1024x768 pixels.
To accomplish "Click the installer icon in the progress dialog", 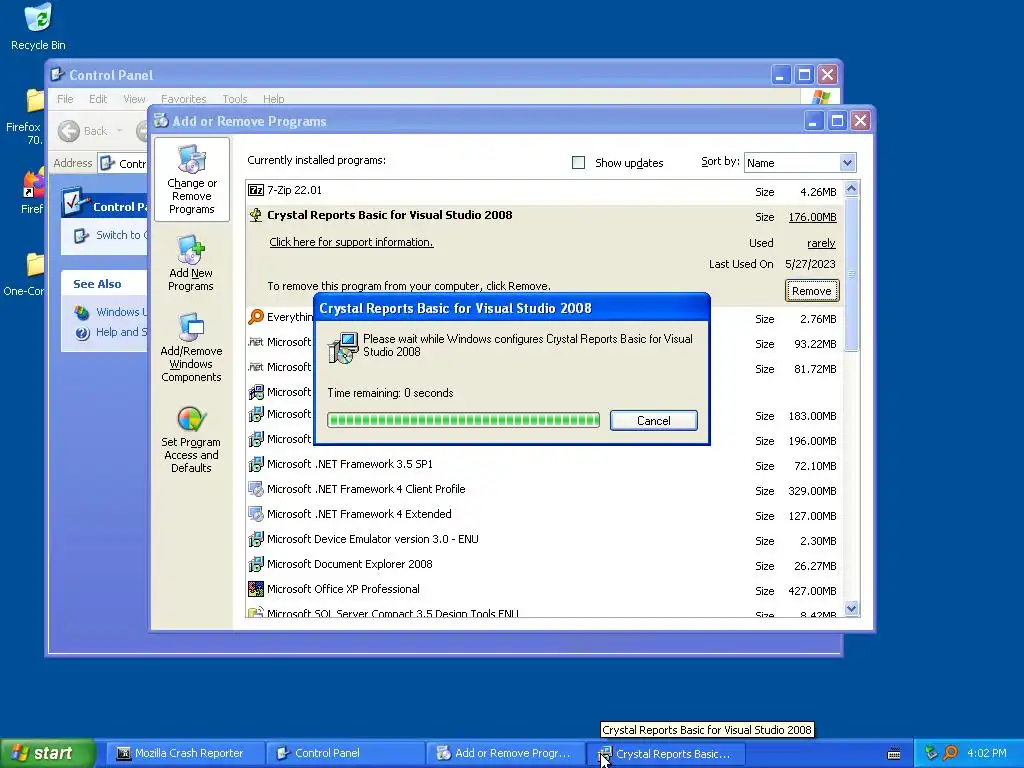I will tap(344, 347).
